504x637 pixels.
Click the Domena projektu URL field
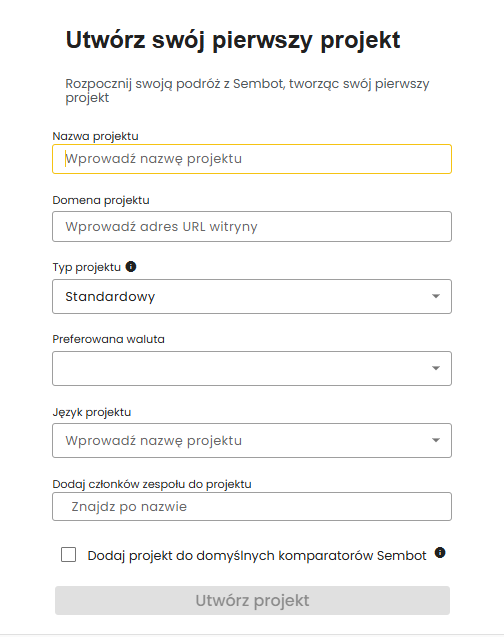252,226
